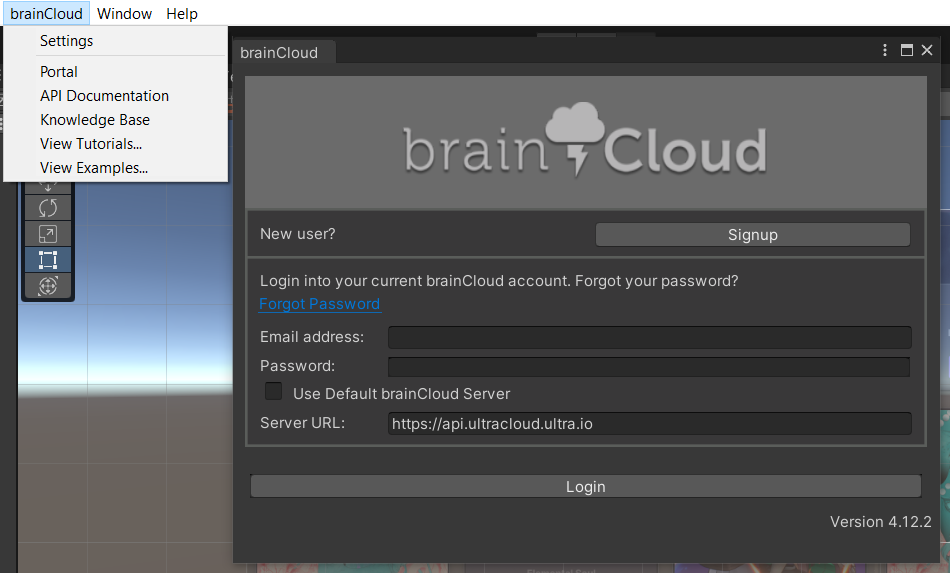Select the Rotate tool in scene toolbar

[48, 208]
